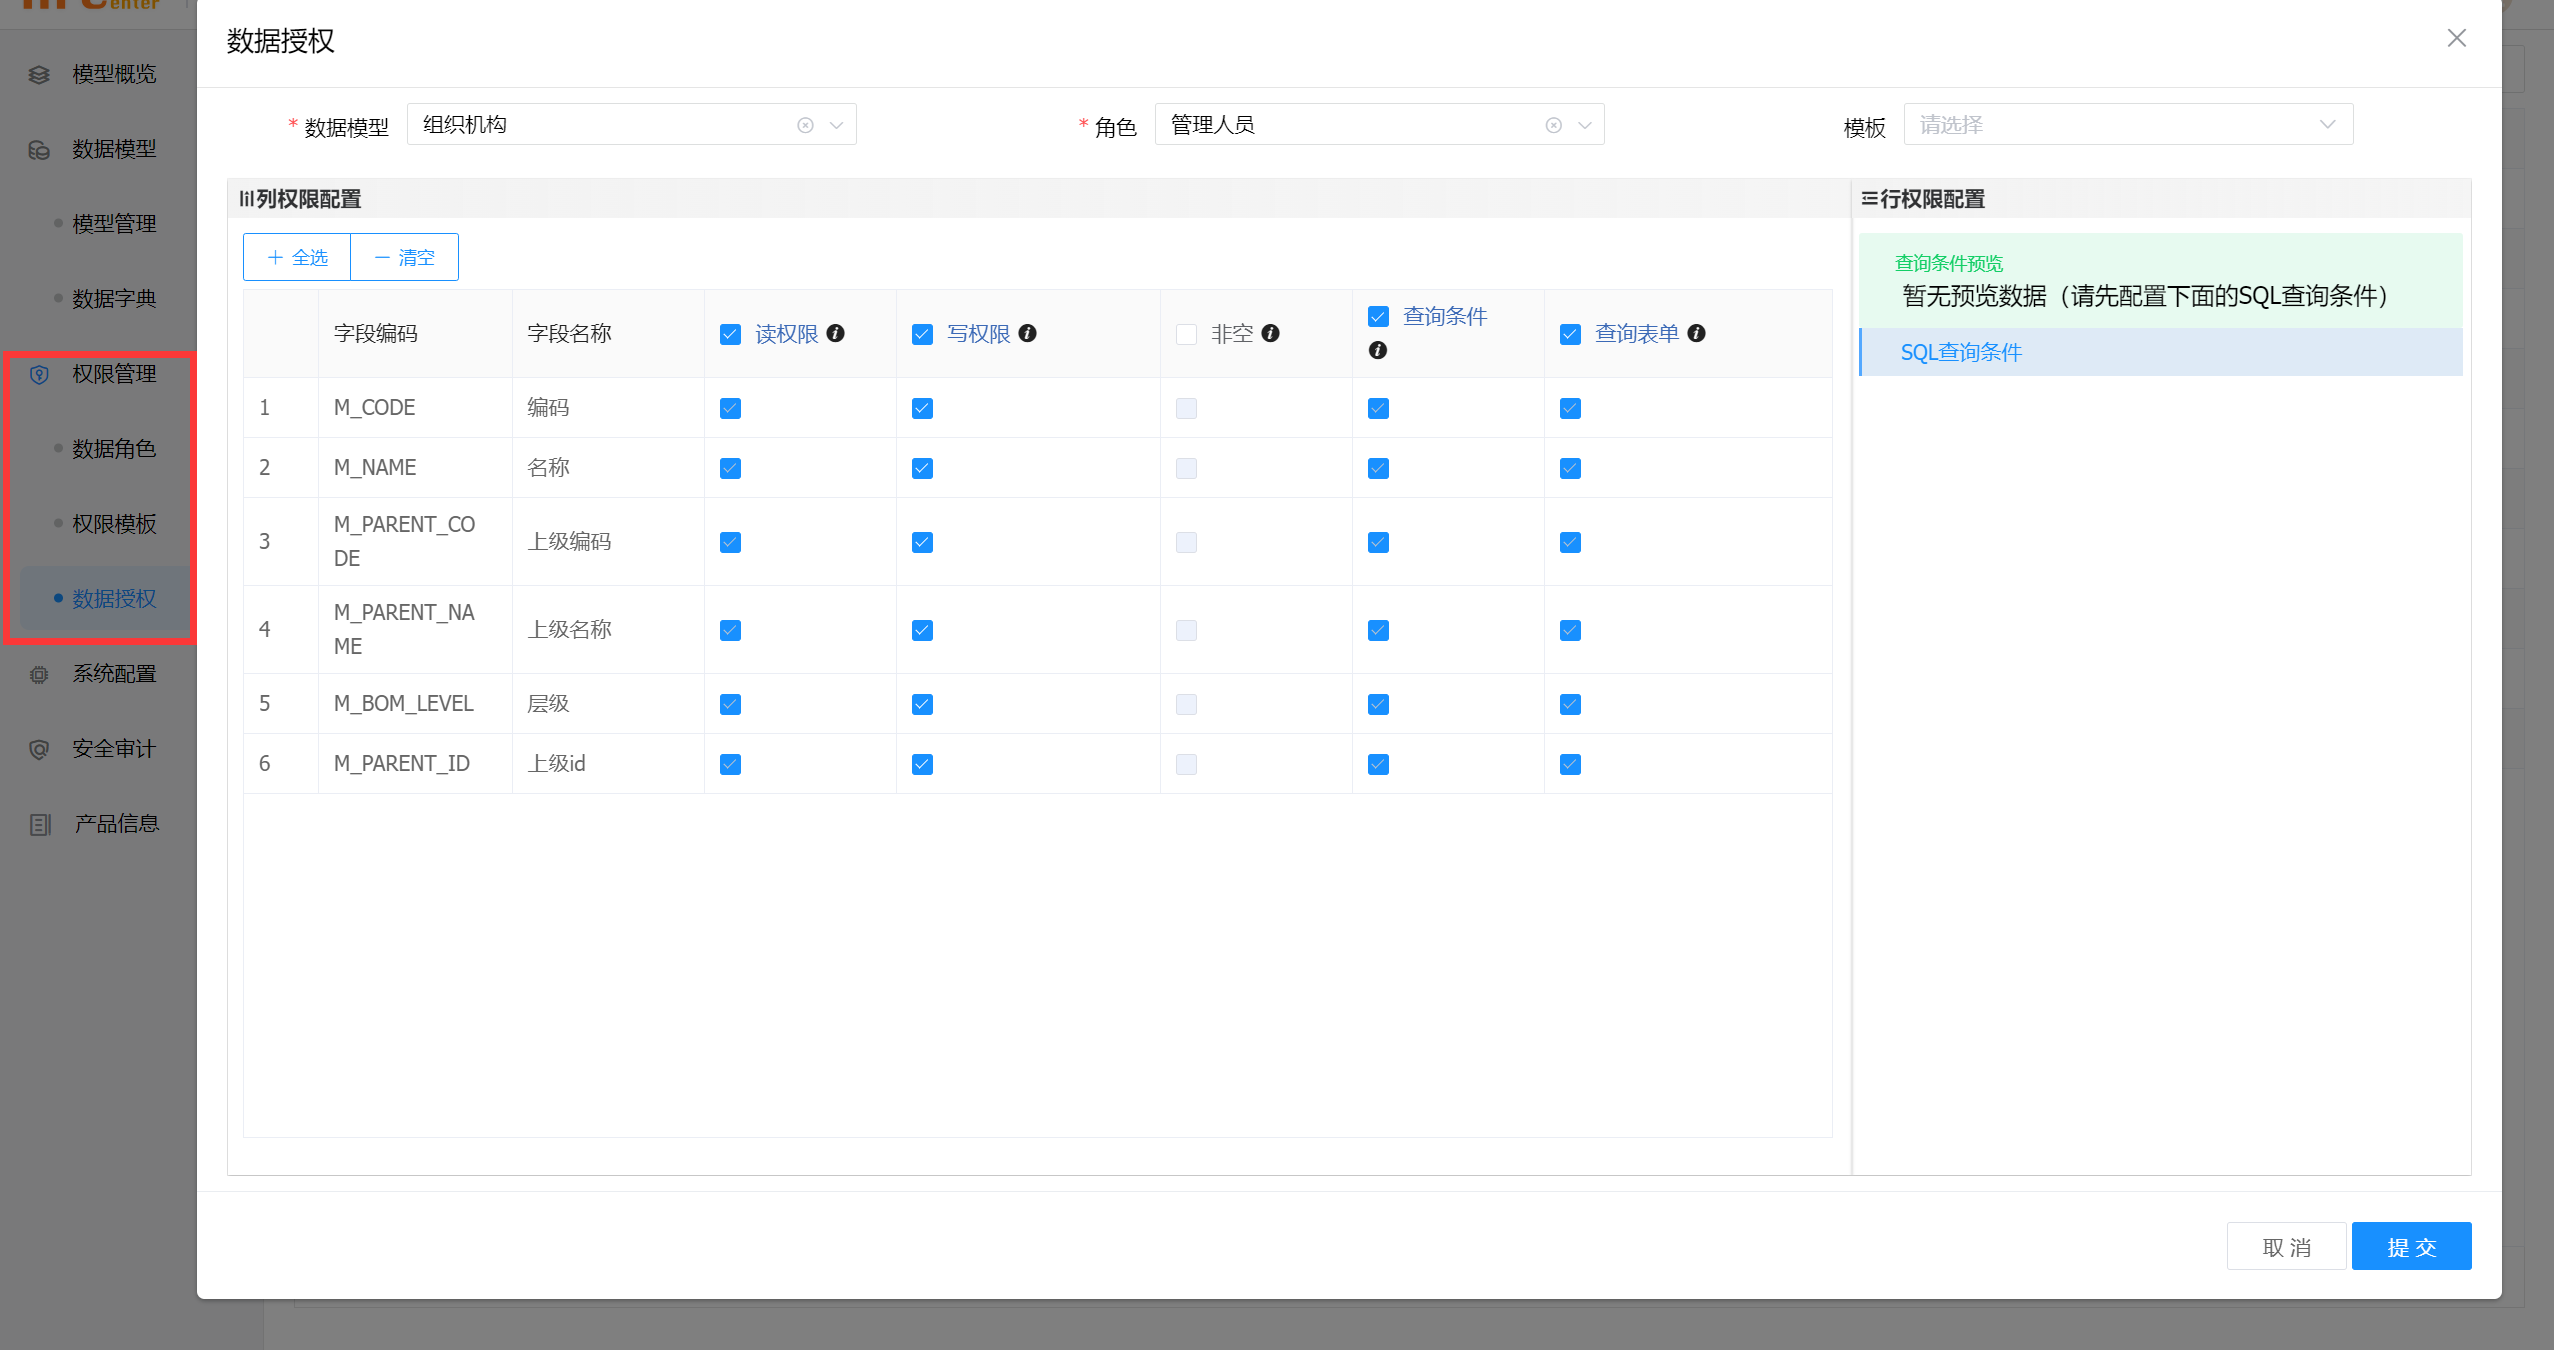Viewport: 2554px width, 1350px height.
Task: Toggle the 查询条件 header checkbox
Action: 1378,317
